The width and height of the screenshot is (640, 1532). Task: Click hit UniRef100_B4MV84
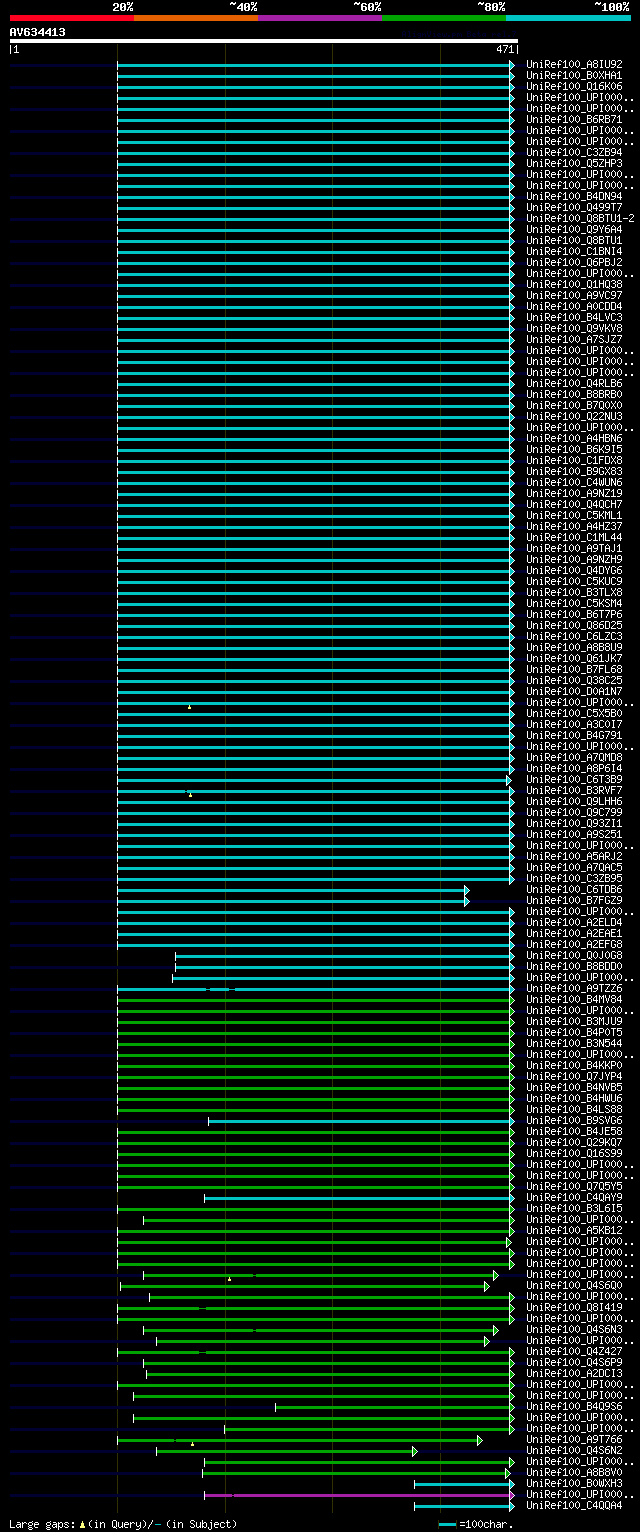[574, 999]
